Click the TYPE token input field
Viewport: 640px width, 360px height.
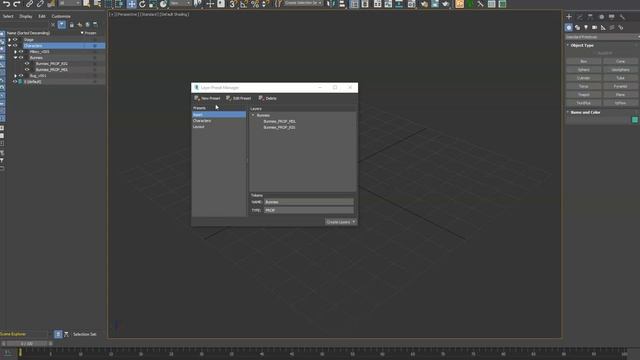point(309,210)
